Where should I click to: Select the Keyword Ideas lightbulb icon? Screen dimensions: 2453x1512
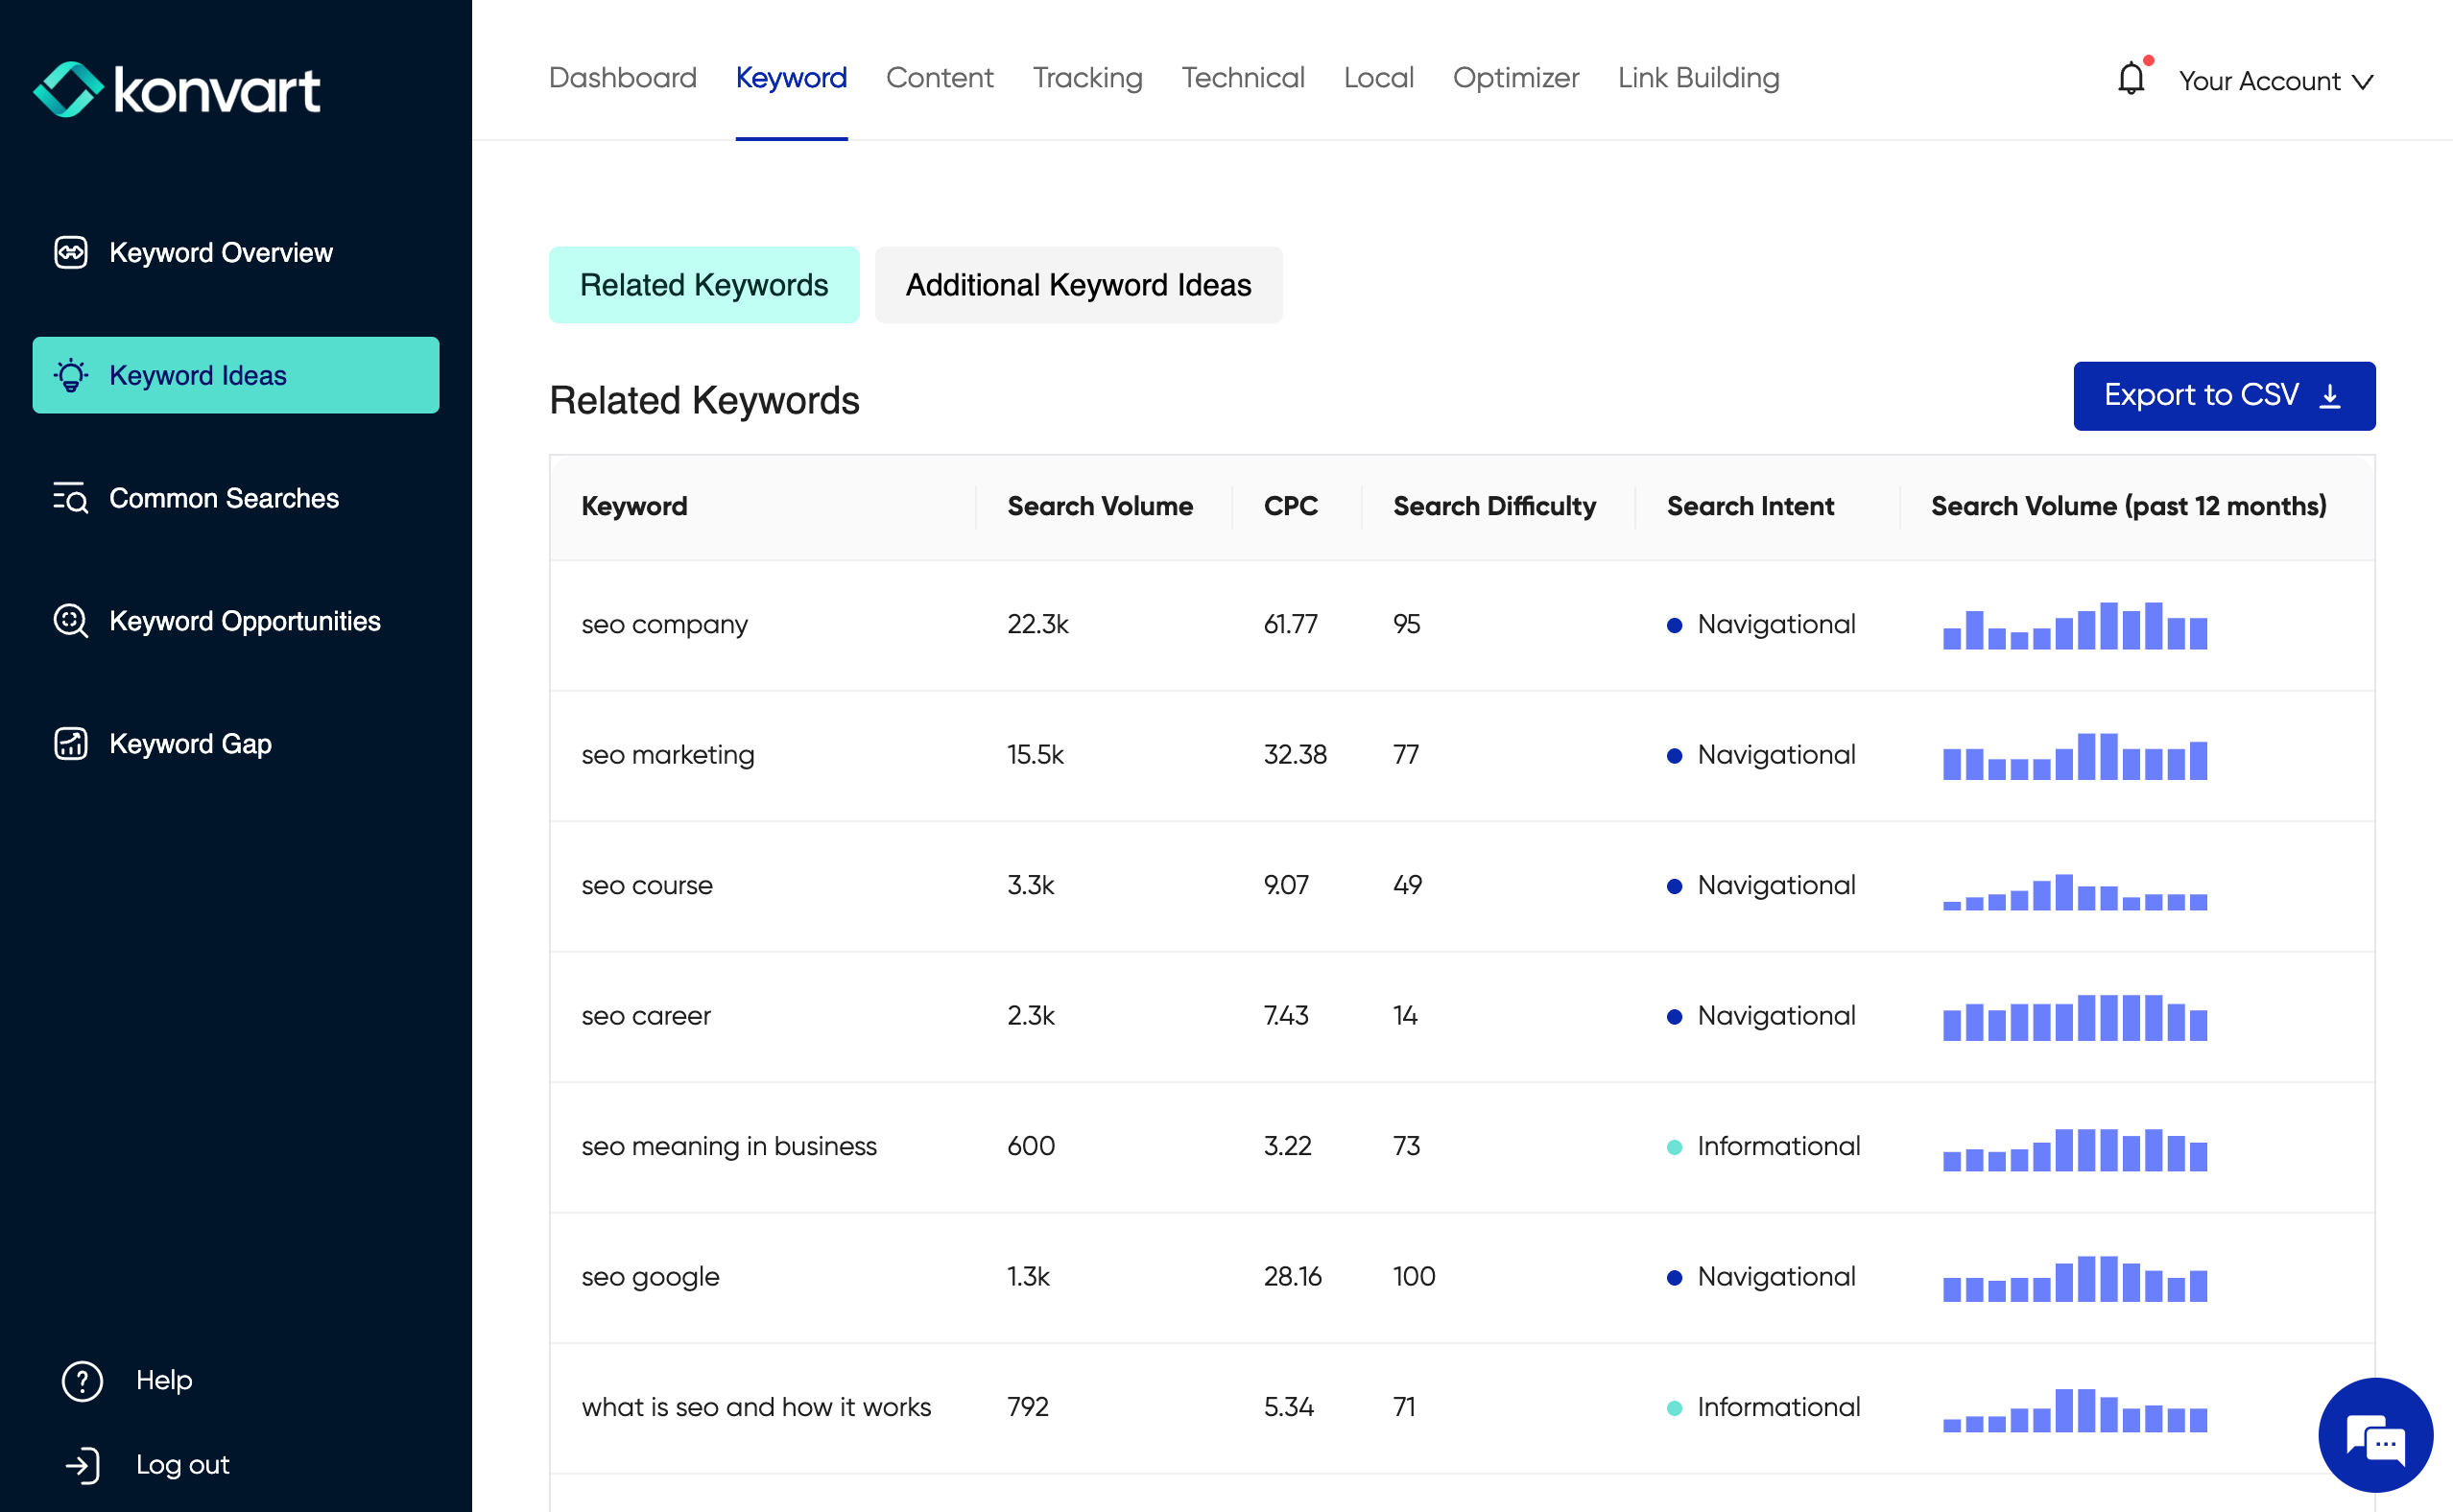coord(71,376)
